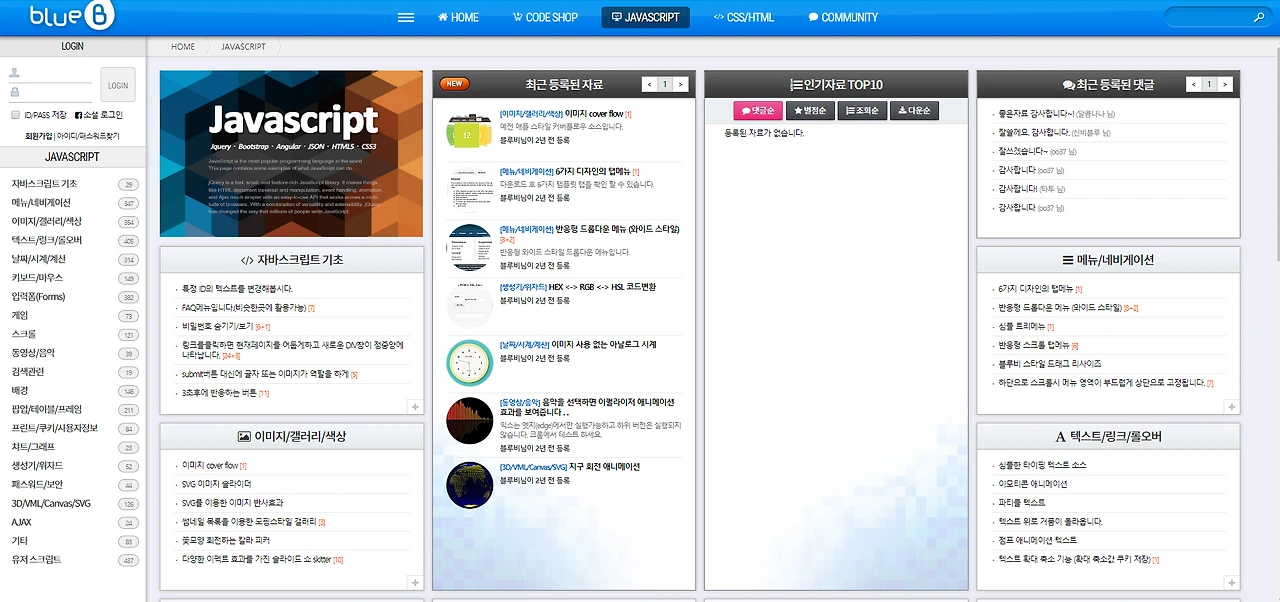Click HOME in the breadcrumb
Screen dimensions: 1280x602
point(183,47)
